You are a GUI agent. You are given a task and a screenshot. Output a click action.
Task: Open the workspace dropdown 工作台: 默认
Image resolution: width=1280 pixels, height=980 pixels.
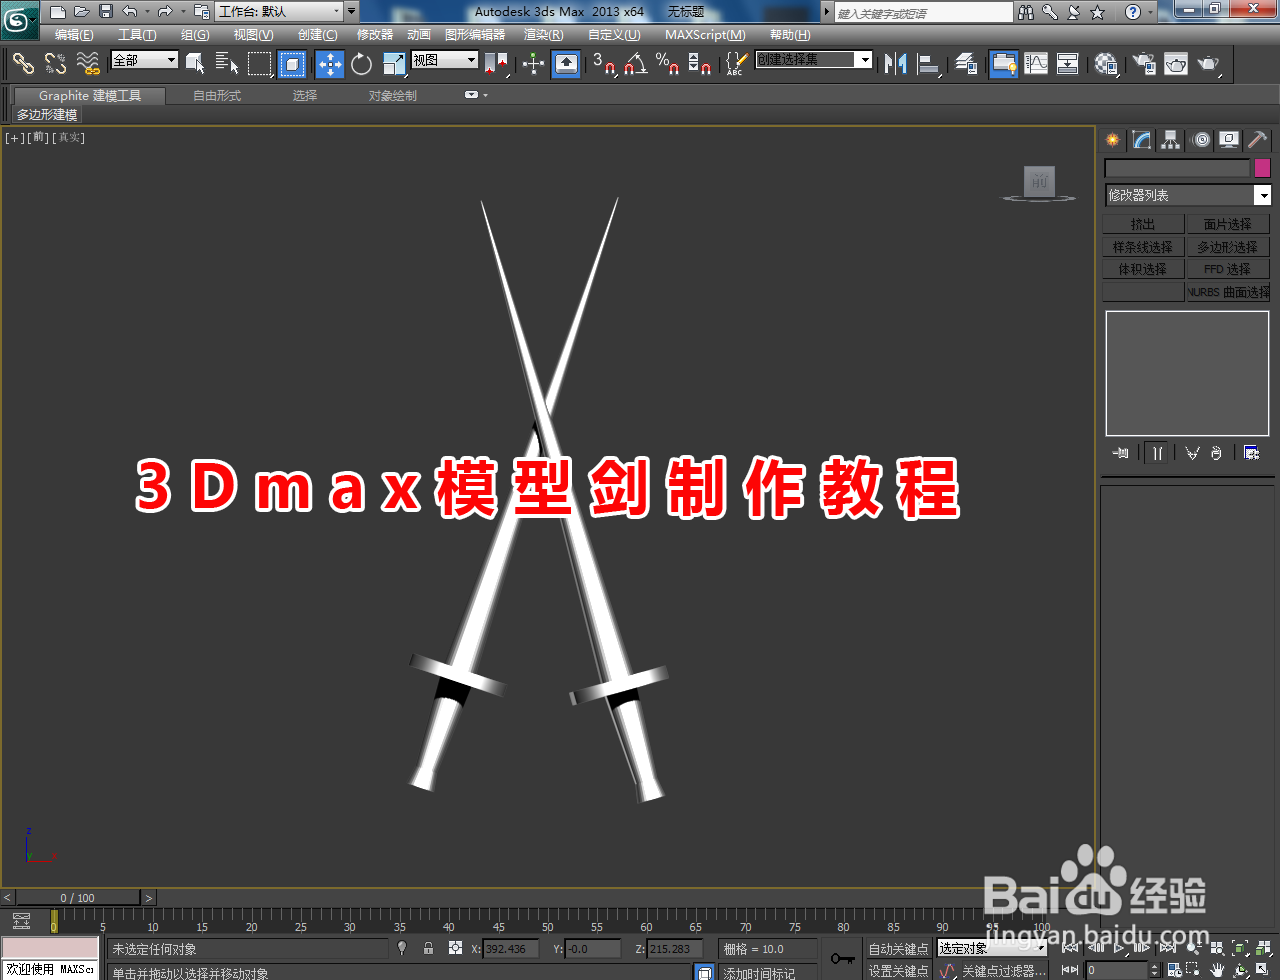click(x=280, y=12)
